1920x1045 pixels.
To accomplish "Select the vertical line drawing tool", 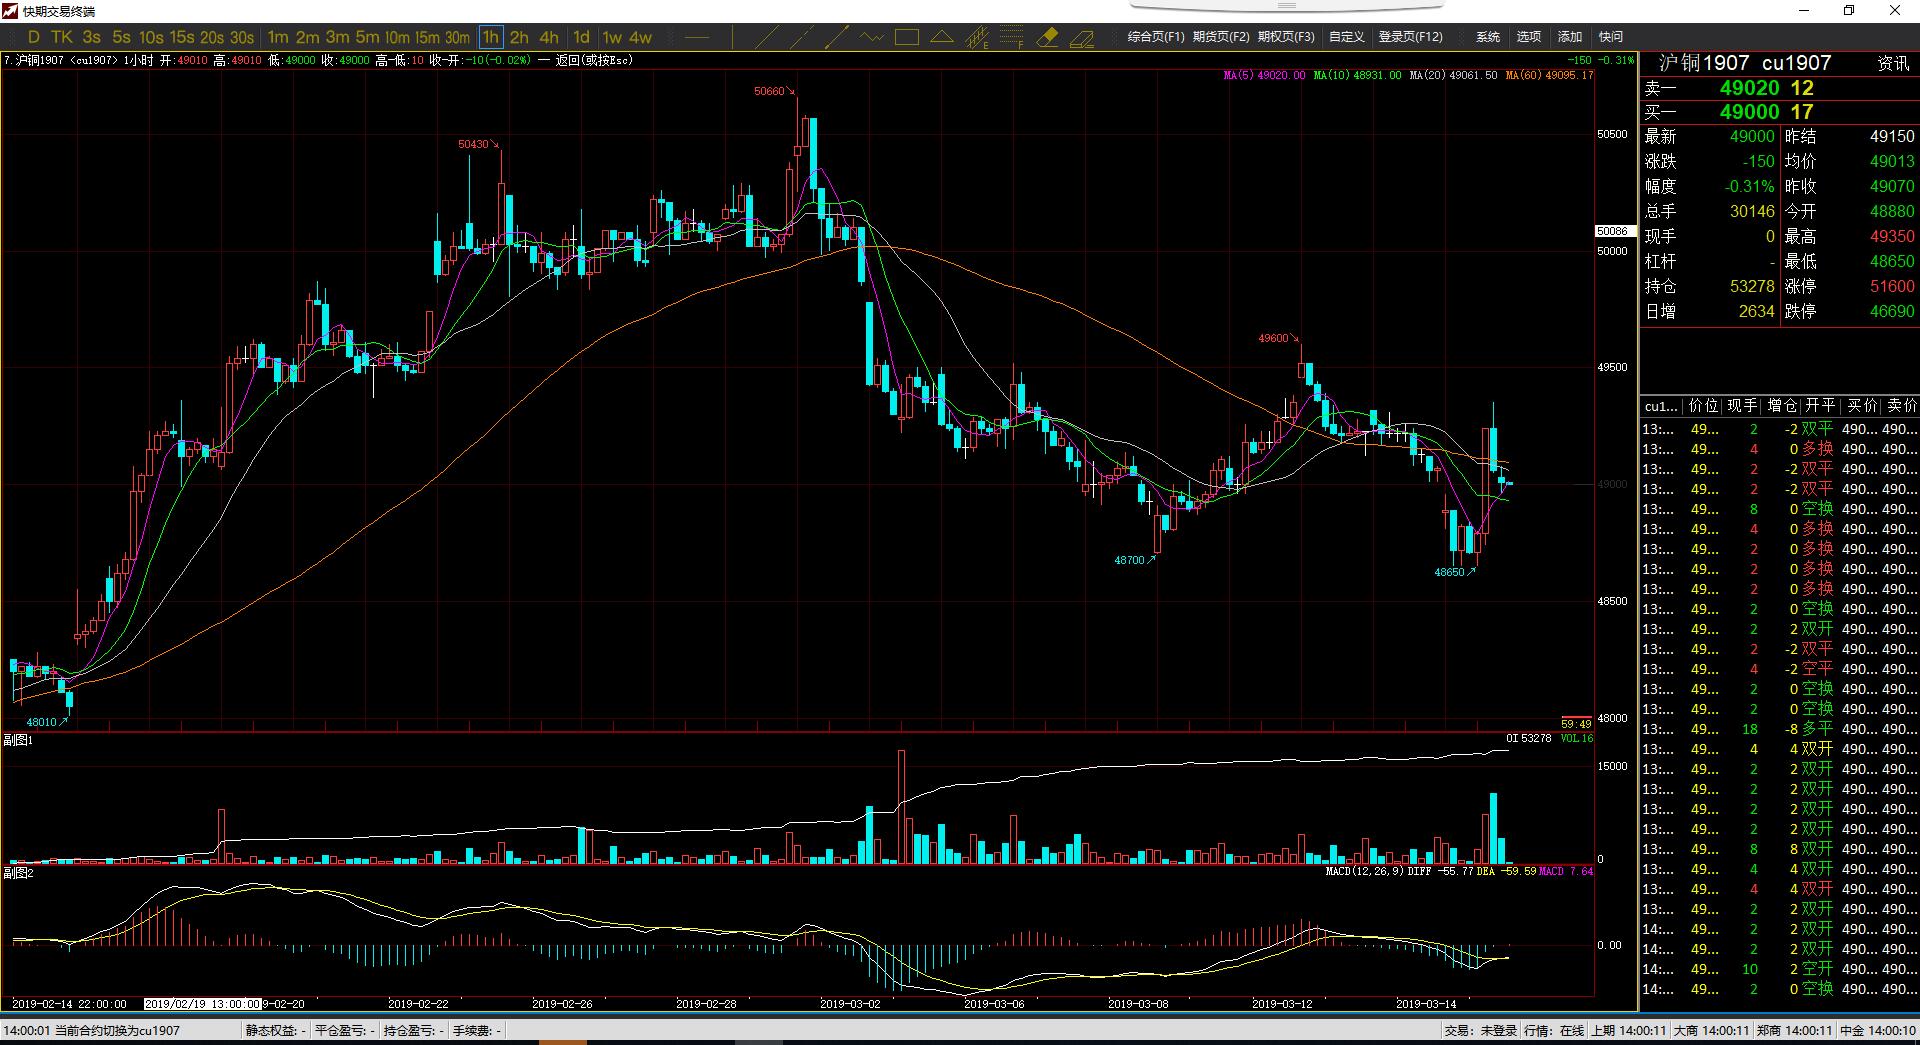I will [x=732, y=37].
